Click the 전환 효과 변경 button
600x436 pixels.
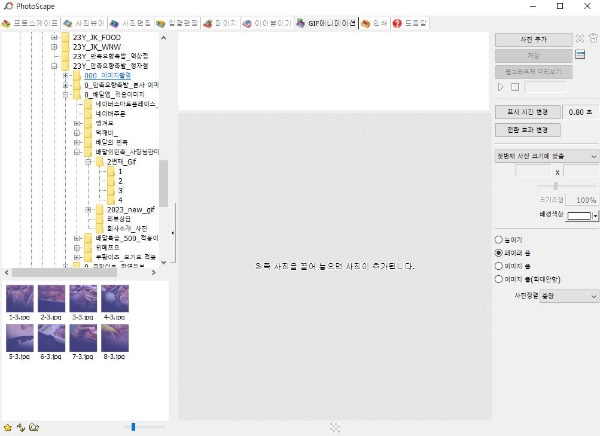tap(528, 130)
